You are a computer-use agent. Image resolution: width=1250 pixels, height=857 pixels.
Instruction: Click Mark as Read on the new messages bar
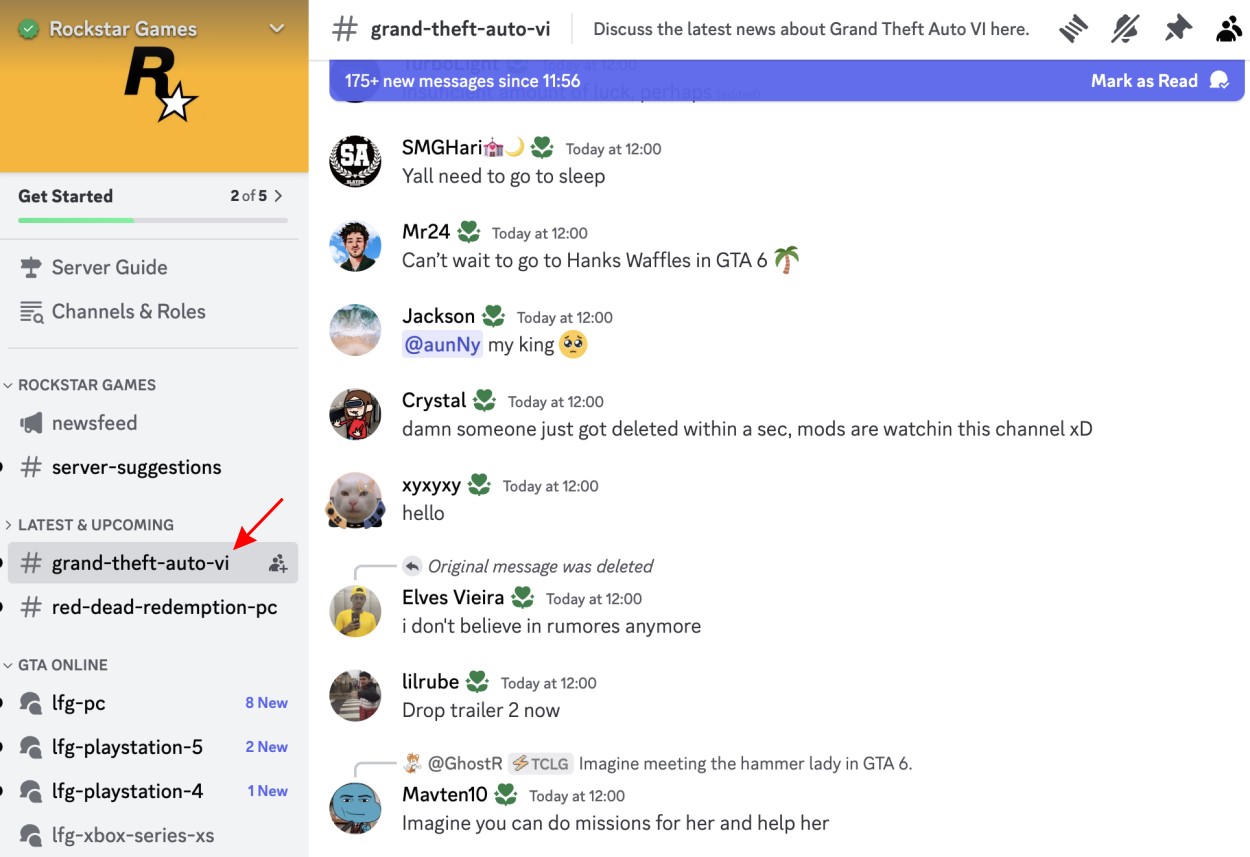[x=1144, y=80]
